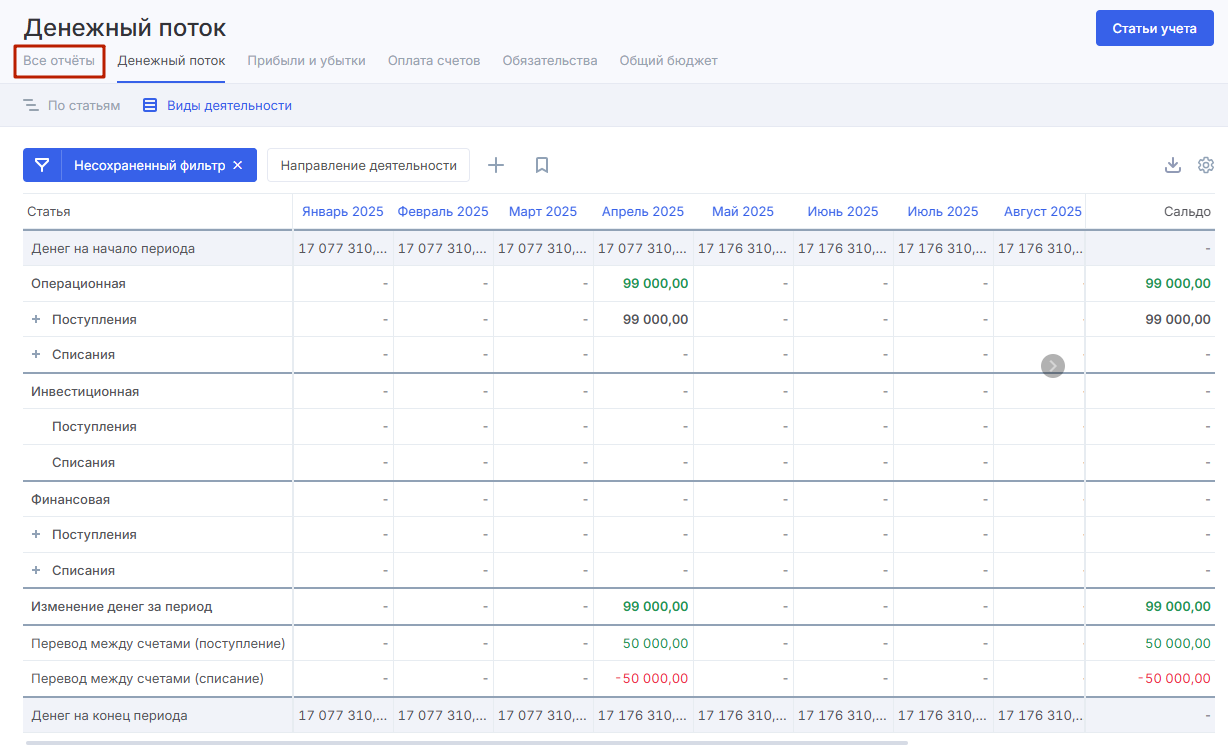The image size is (1228, 751).
Task: Click the 'Денежный поток' page heading
Action: coord(125,28)
